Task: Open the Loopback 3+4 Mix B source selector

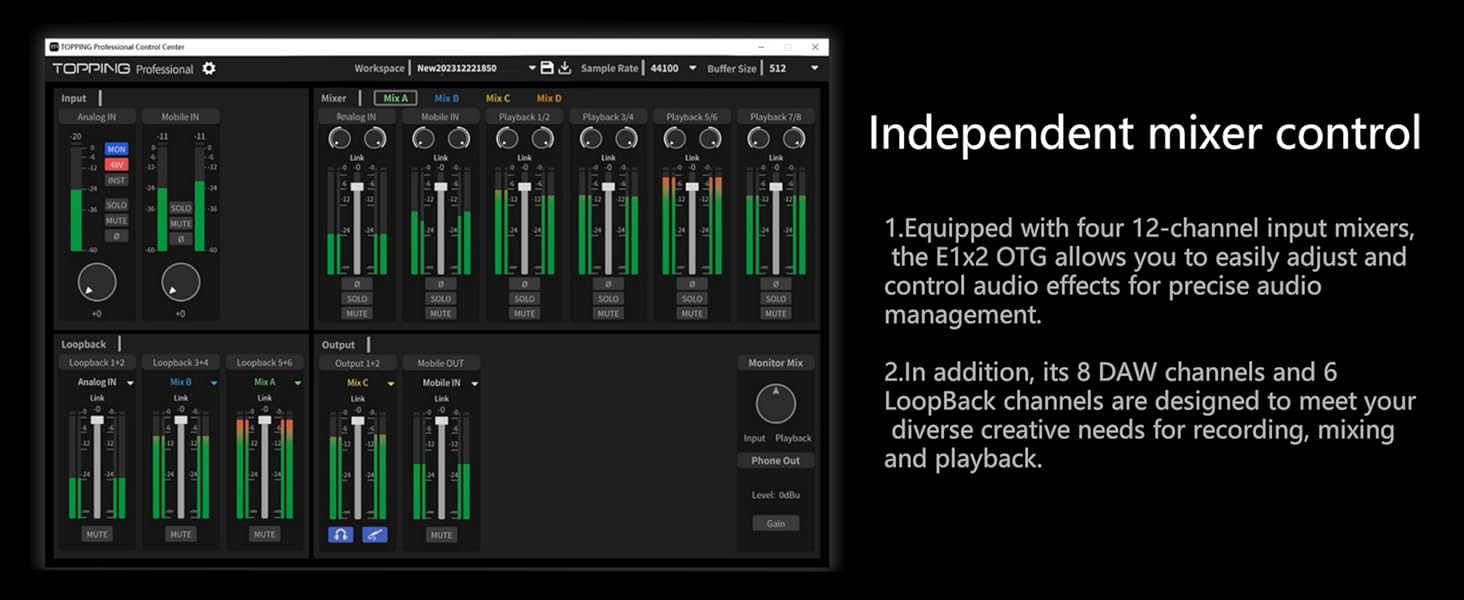Action: [x=214, y=383]
